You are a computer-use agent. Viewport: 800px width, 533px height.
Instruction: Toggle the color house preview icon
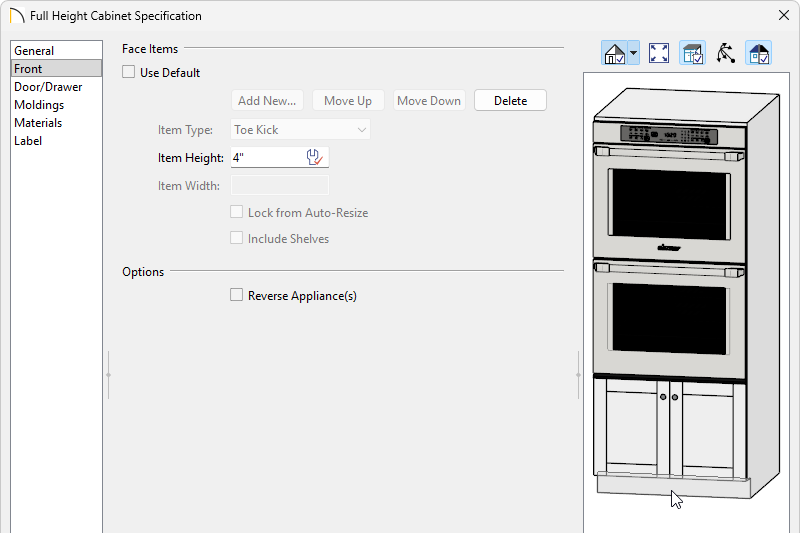pyautogui.click(x=759, y=53)
